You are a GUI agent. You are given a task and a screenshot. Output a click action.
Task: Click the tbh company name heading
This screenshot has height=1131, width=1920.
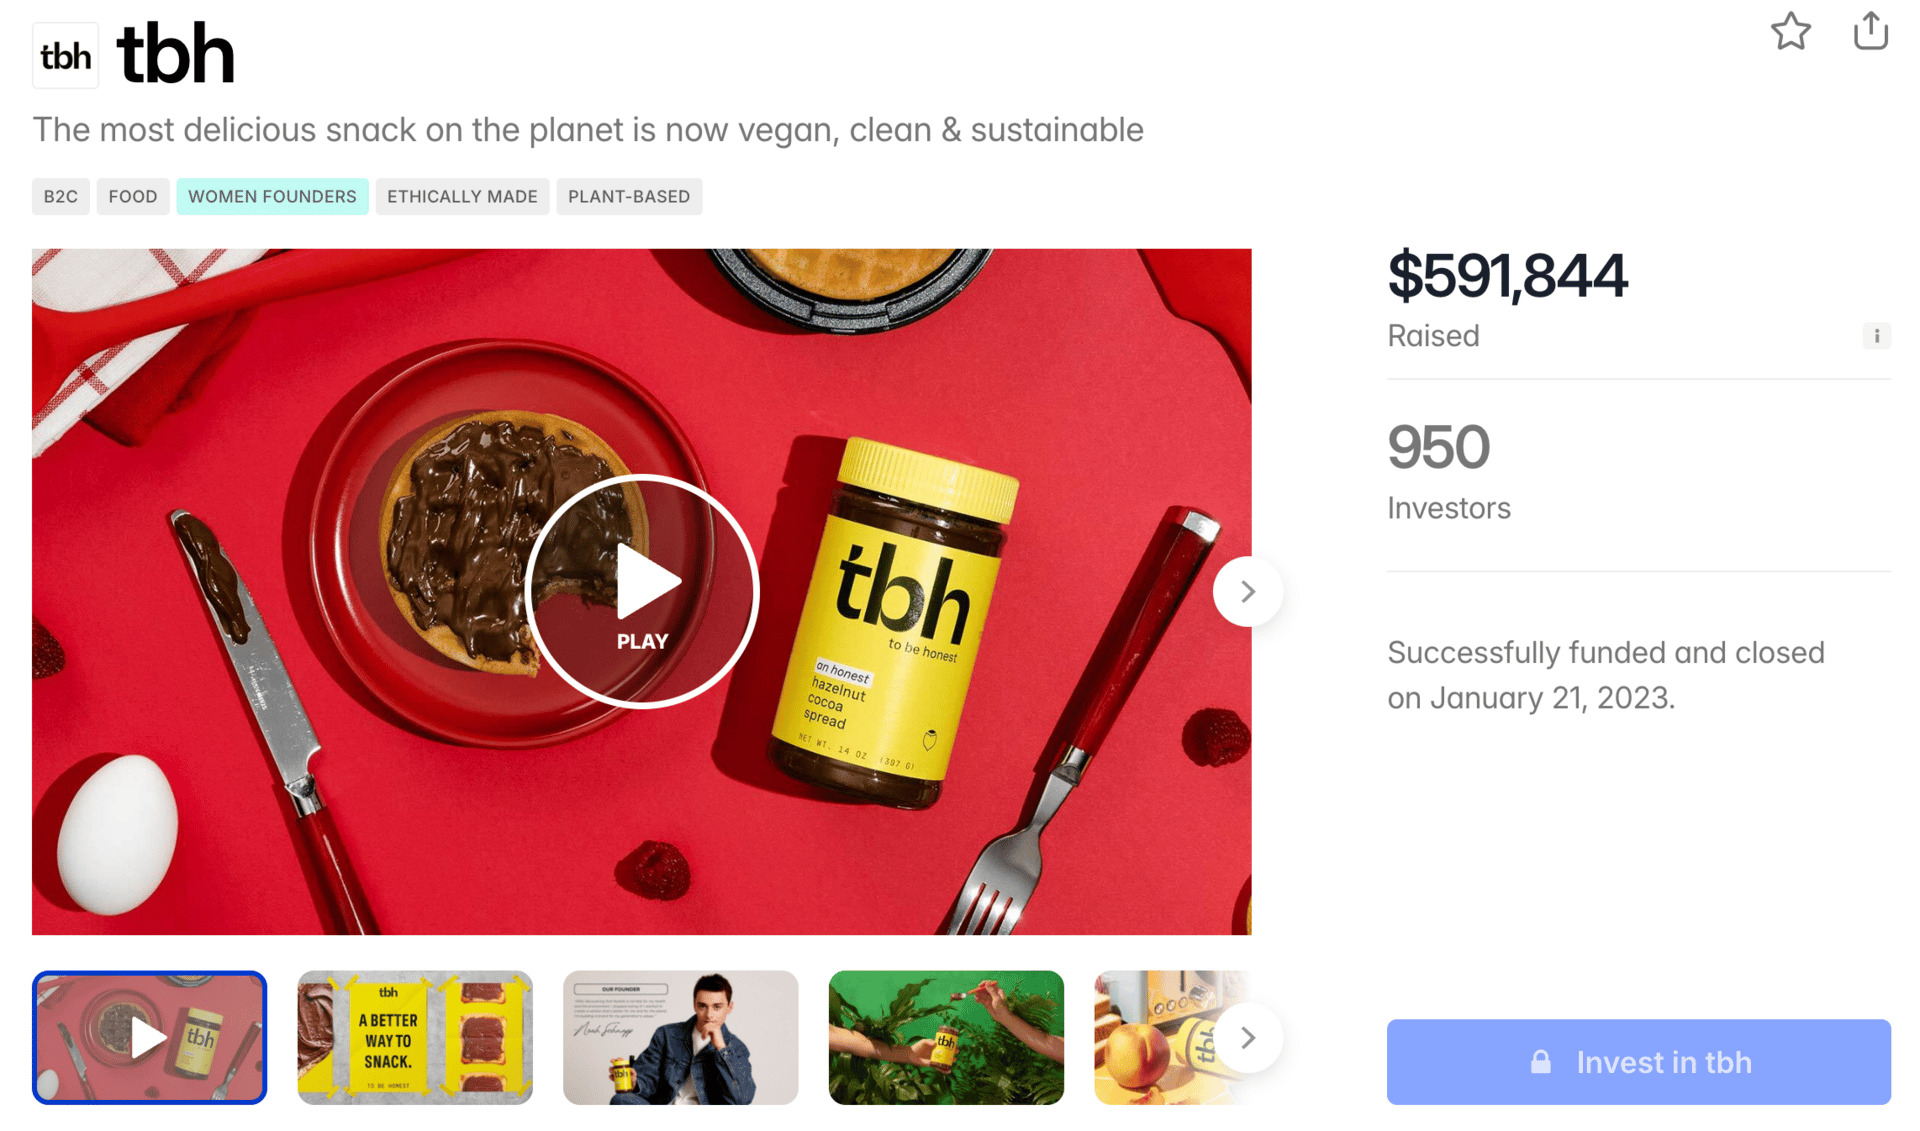[x=176, y=55]
